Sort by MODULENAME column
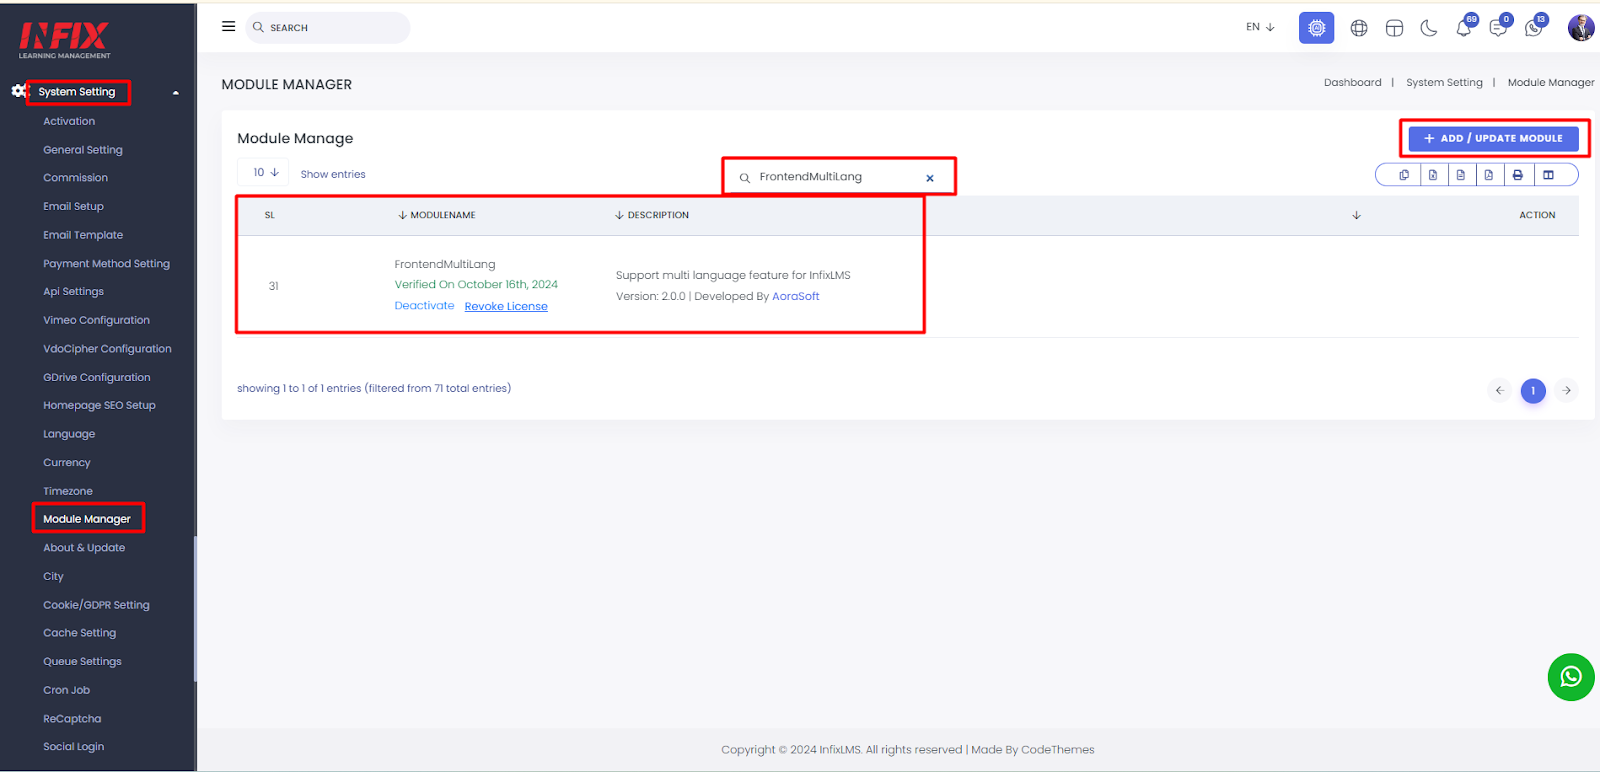 (x=437, y=215)
